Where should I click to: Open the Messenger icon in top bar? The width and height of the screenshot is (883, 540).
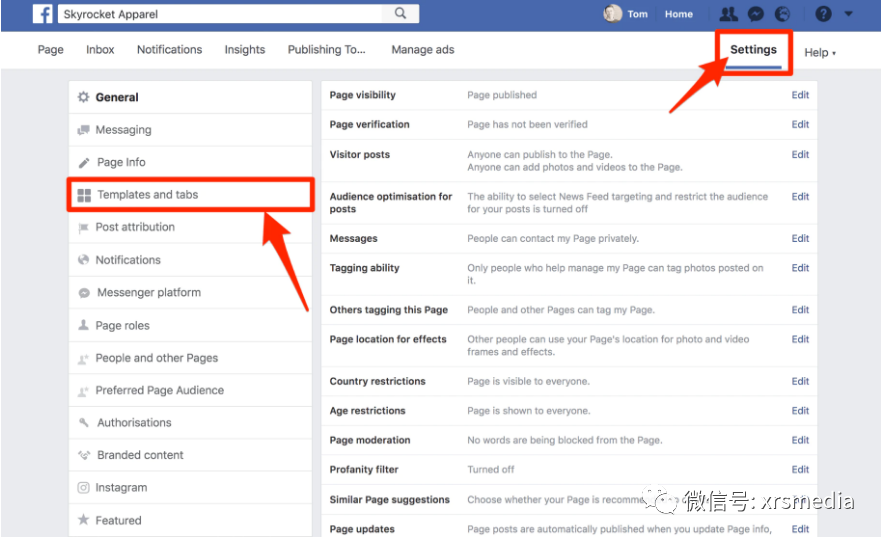pos(755,14)
